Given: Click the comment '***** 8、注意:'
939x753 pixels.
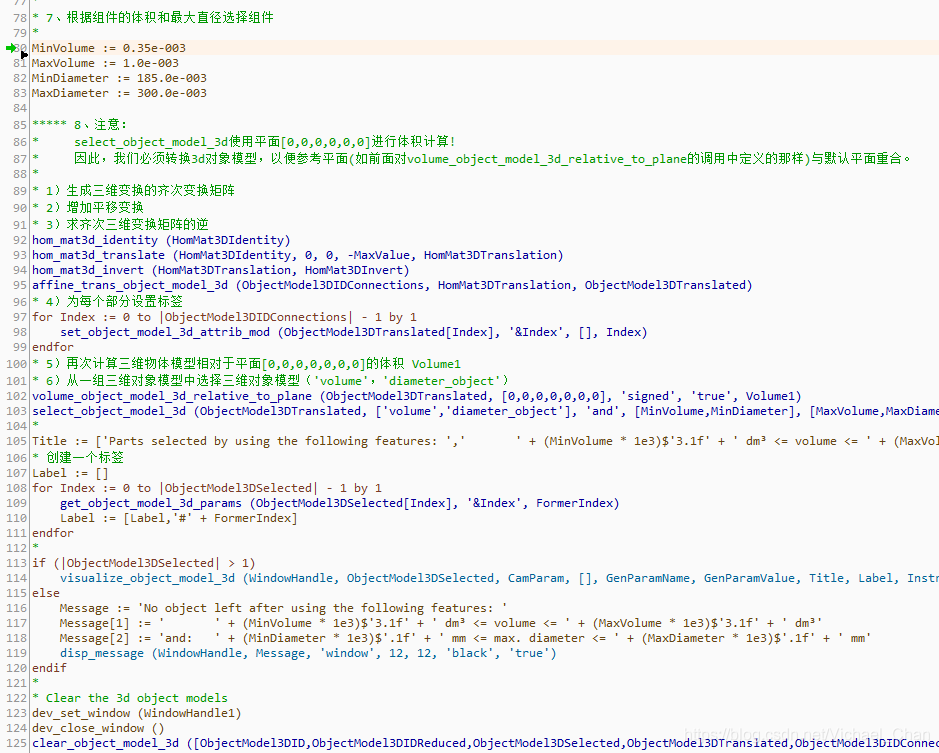Looking at the screenshot, I should click(x=79, y=125).
